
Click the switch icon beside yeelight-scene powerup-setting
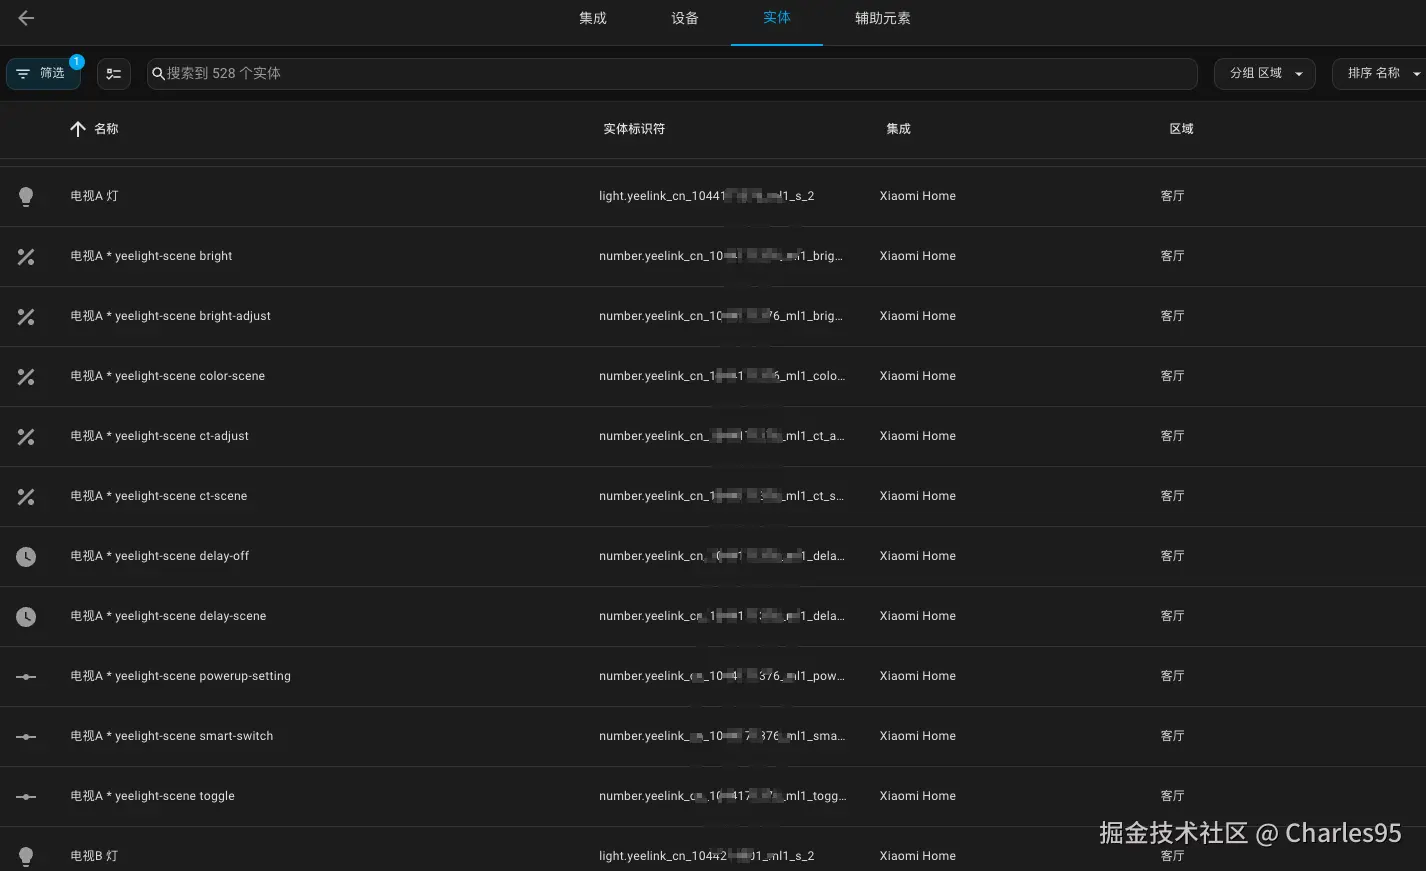pyautogui.click(x=26, y=676)
